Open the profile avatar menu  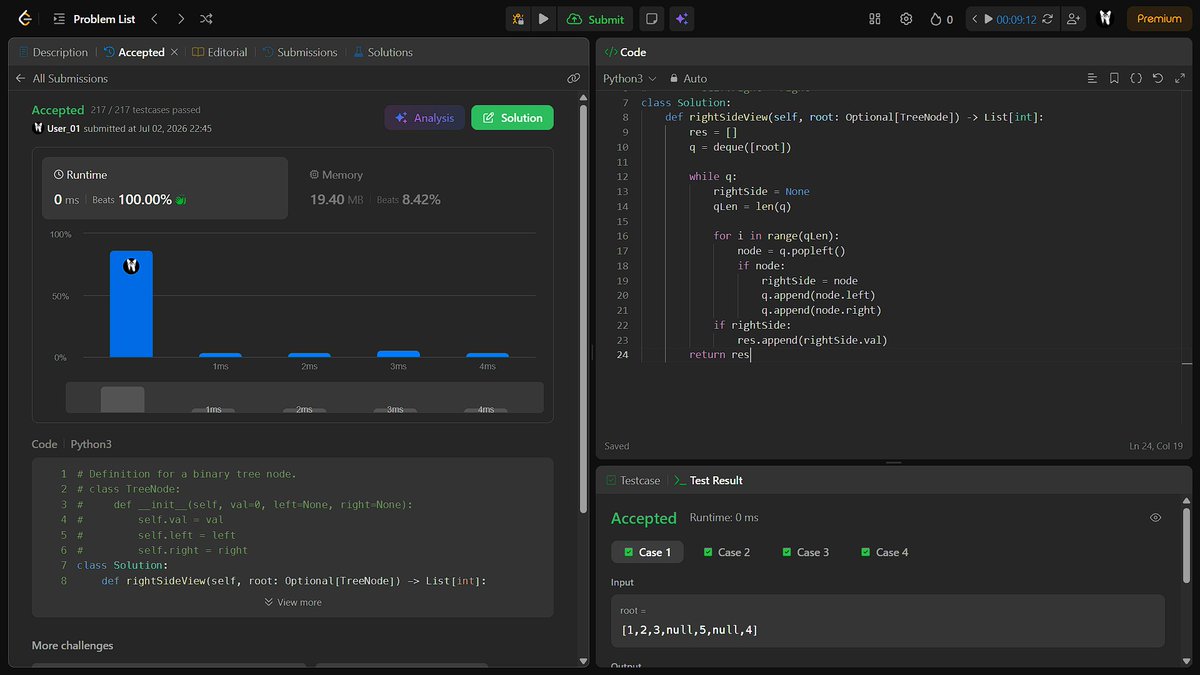[x=1105, y=19]
